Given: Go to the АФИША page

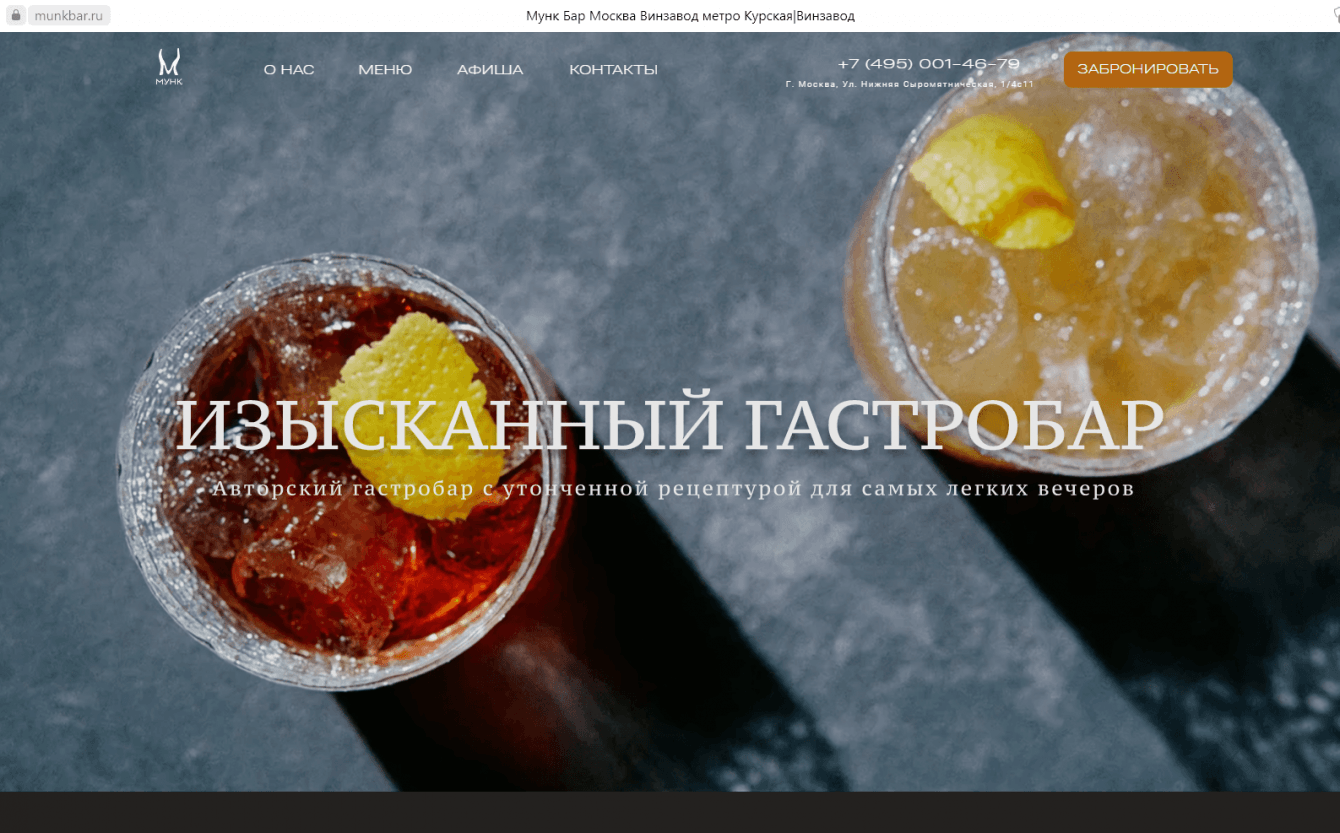Looking at the screenshot, I should click(490, 70).
